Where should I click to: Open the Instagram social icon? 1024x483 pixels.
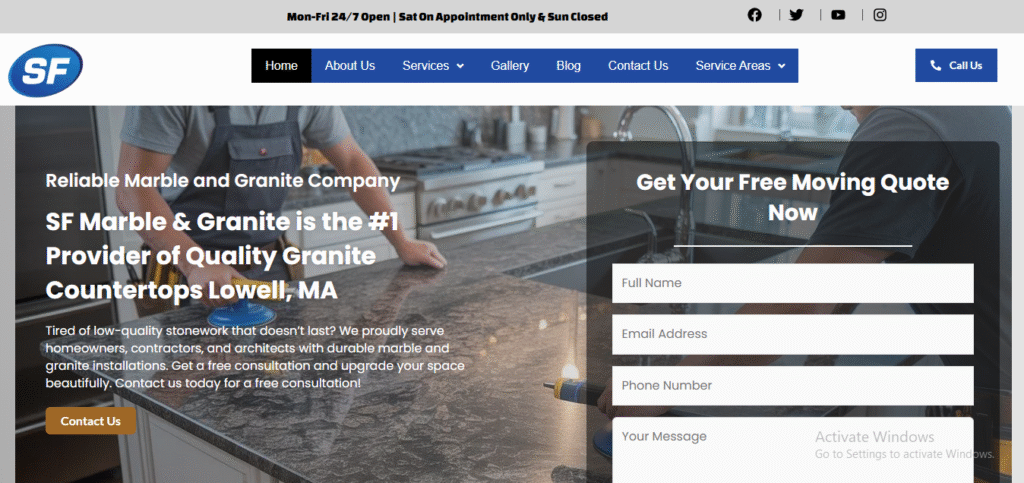[x=880, y=15]
